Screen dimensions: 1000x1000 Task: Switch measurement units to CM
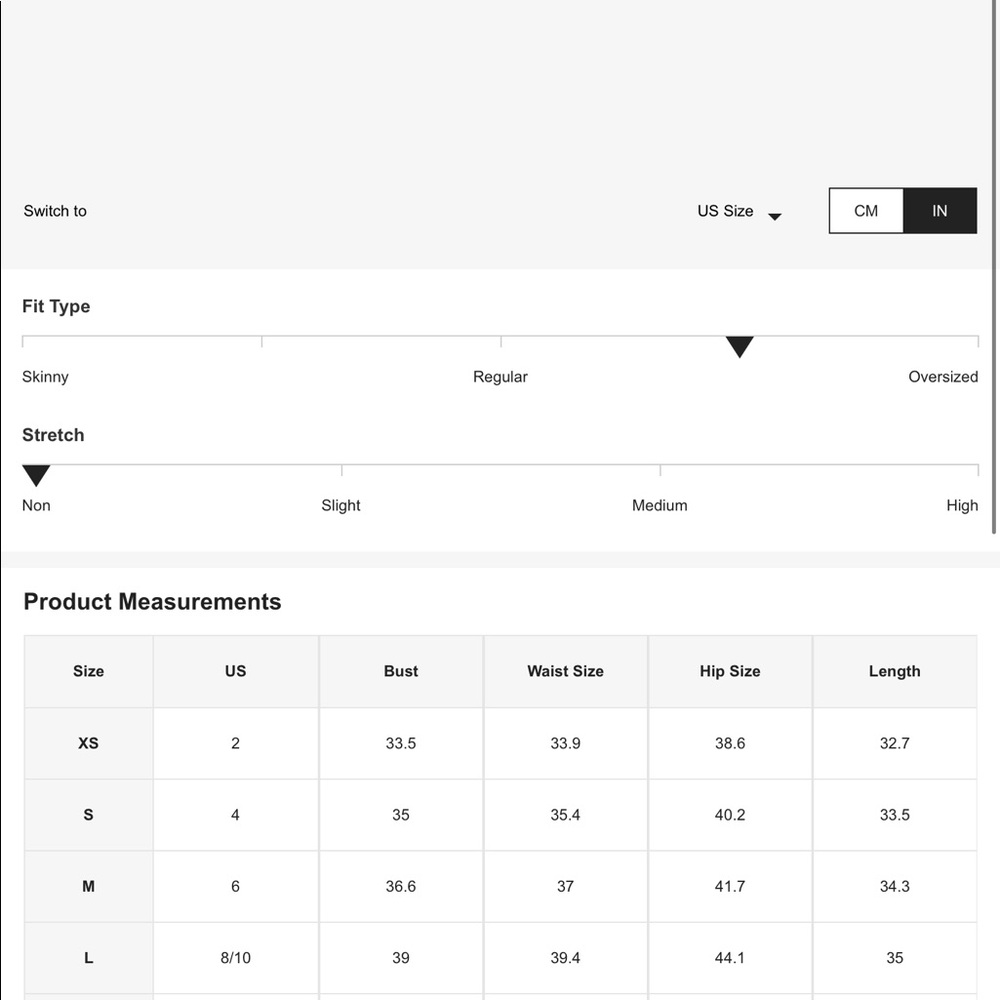pos(866,211)
